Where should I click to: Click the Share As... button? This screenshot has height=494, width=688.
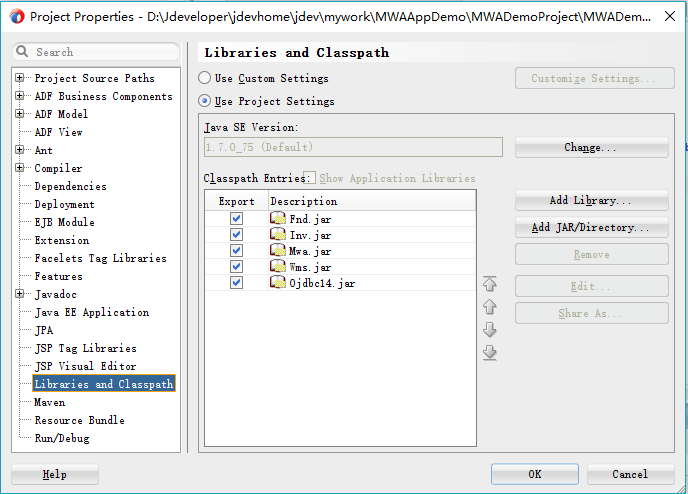pos(591,313)
